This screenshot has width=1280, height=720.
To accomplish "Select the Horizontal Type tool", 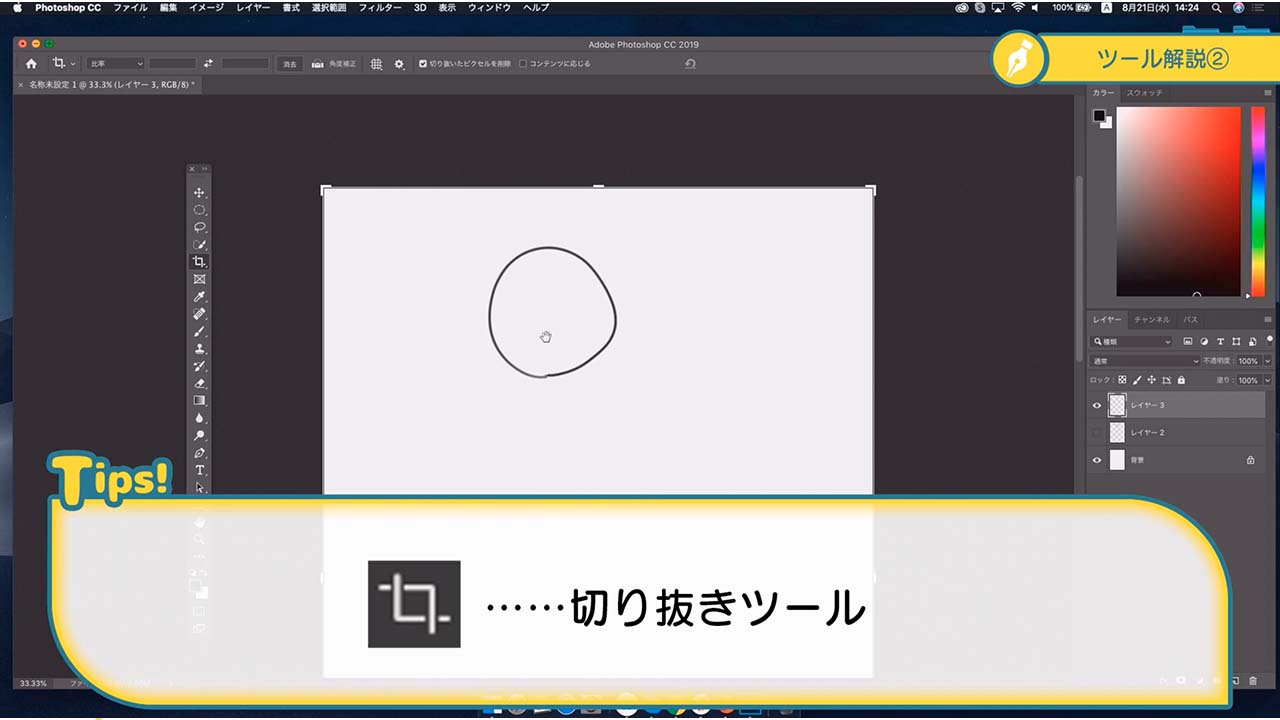I will pyautogui.click(x=199, y=470).
